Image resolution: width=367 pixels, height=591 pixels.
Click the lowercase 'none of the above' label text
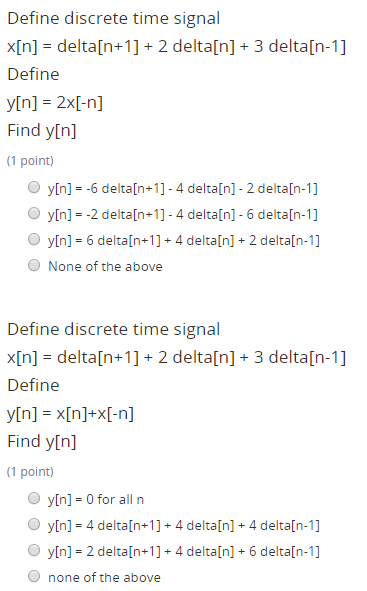tap(104, 577)
